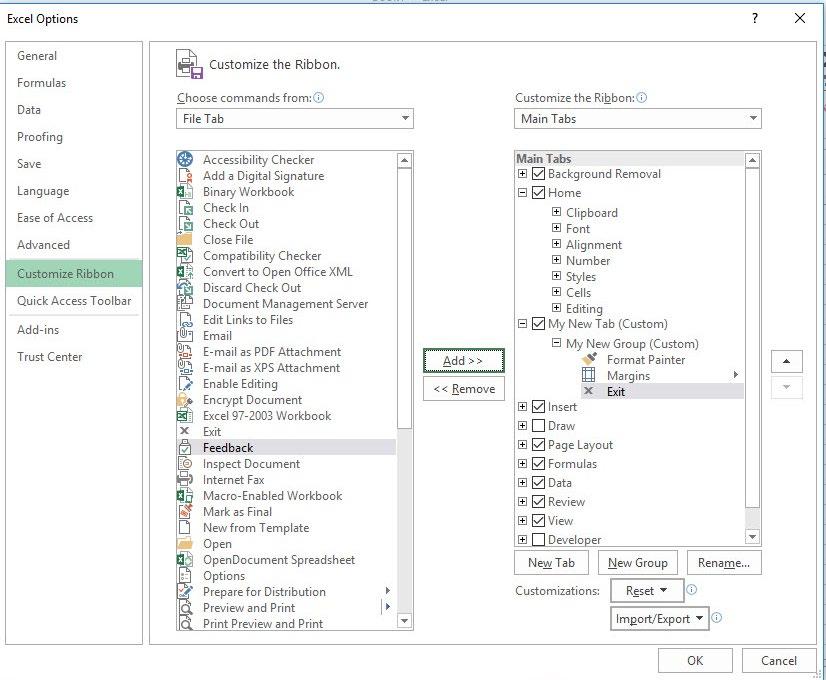Pick the E-mail as XPS Attachment icon
Image resolution: width=826 pixels, height=680 pixels.
185,367
